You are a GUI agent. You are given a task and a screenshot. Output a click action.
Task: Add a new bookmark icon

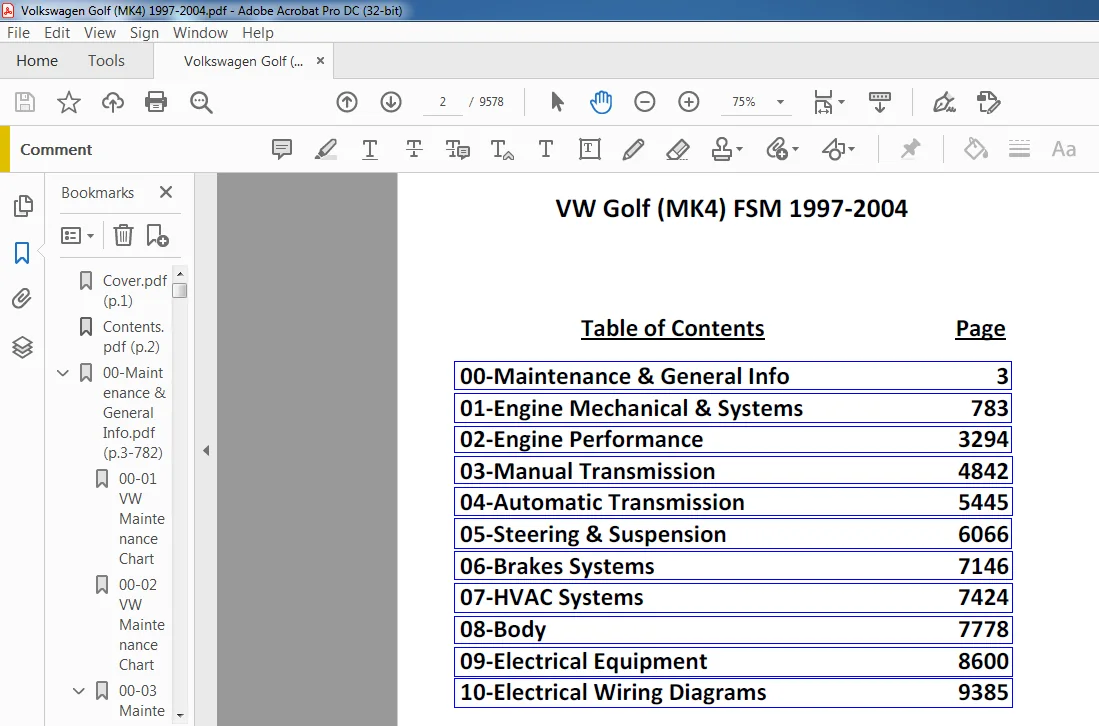click(157, 235)
